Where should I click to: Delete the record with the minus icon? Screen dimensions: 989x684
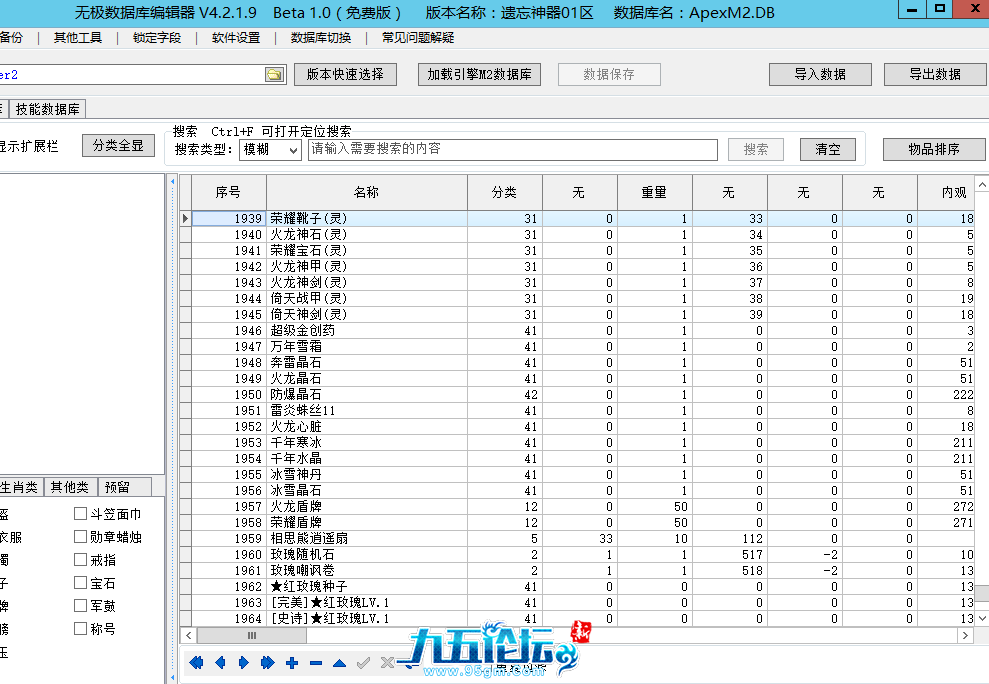pos(316,662)
